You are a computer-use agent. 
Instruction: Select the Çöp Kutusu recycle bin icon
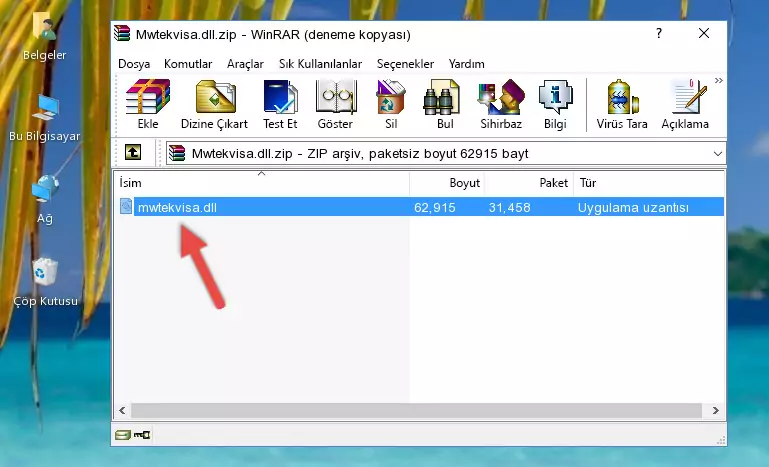(45, 283)
